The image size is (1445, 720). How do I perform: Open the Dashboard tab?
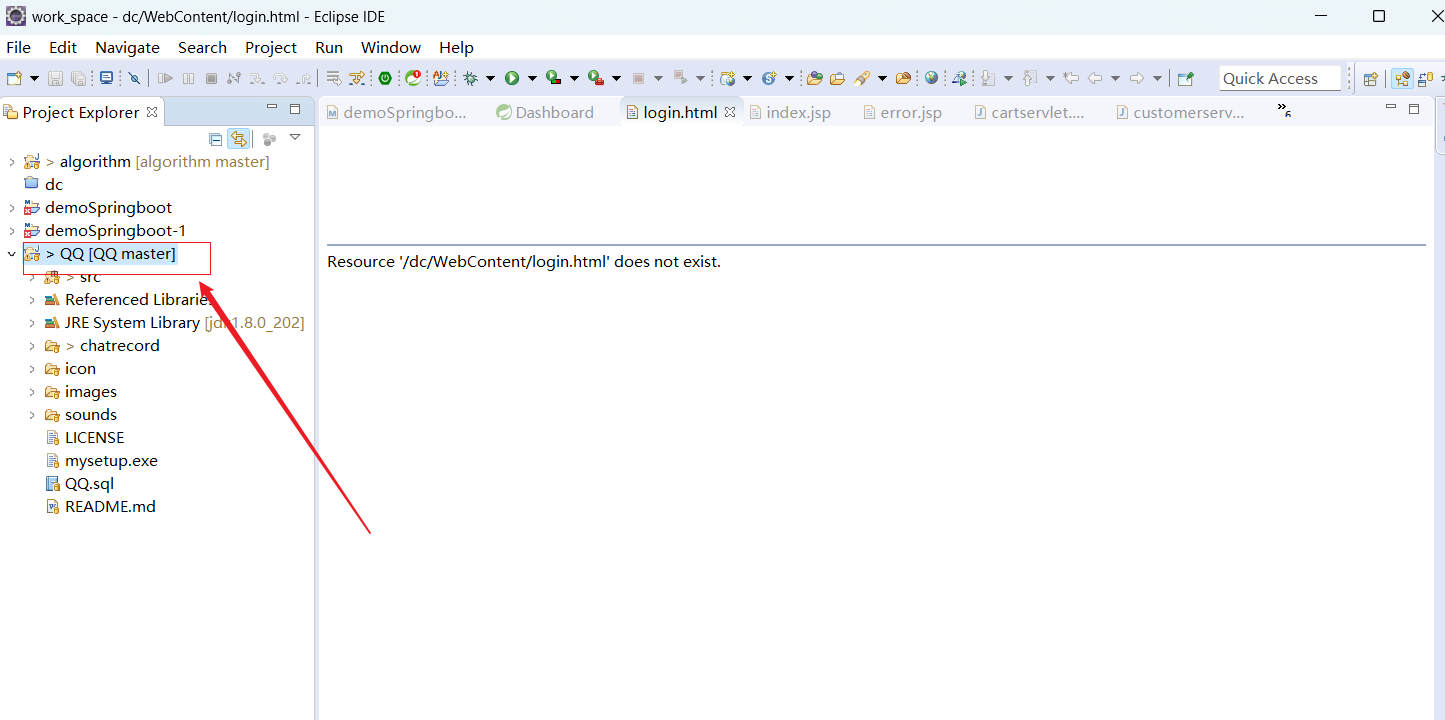(545, 112)
